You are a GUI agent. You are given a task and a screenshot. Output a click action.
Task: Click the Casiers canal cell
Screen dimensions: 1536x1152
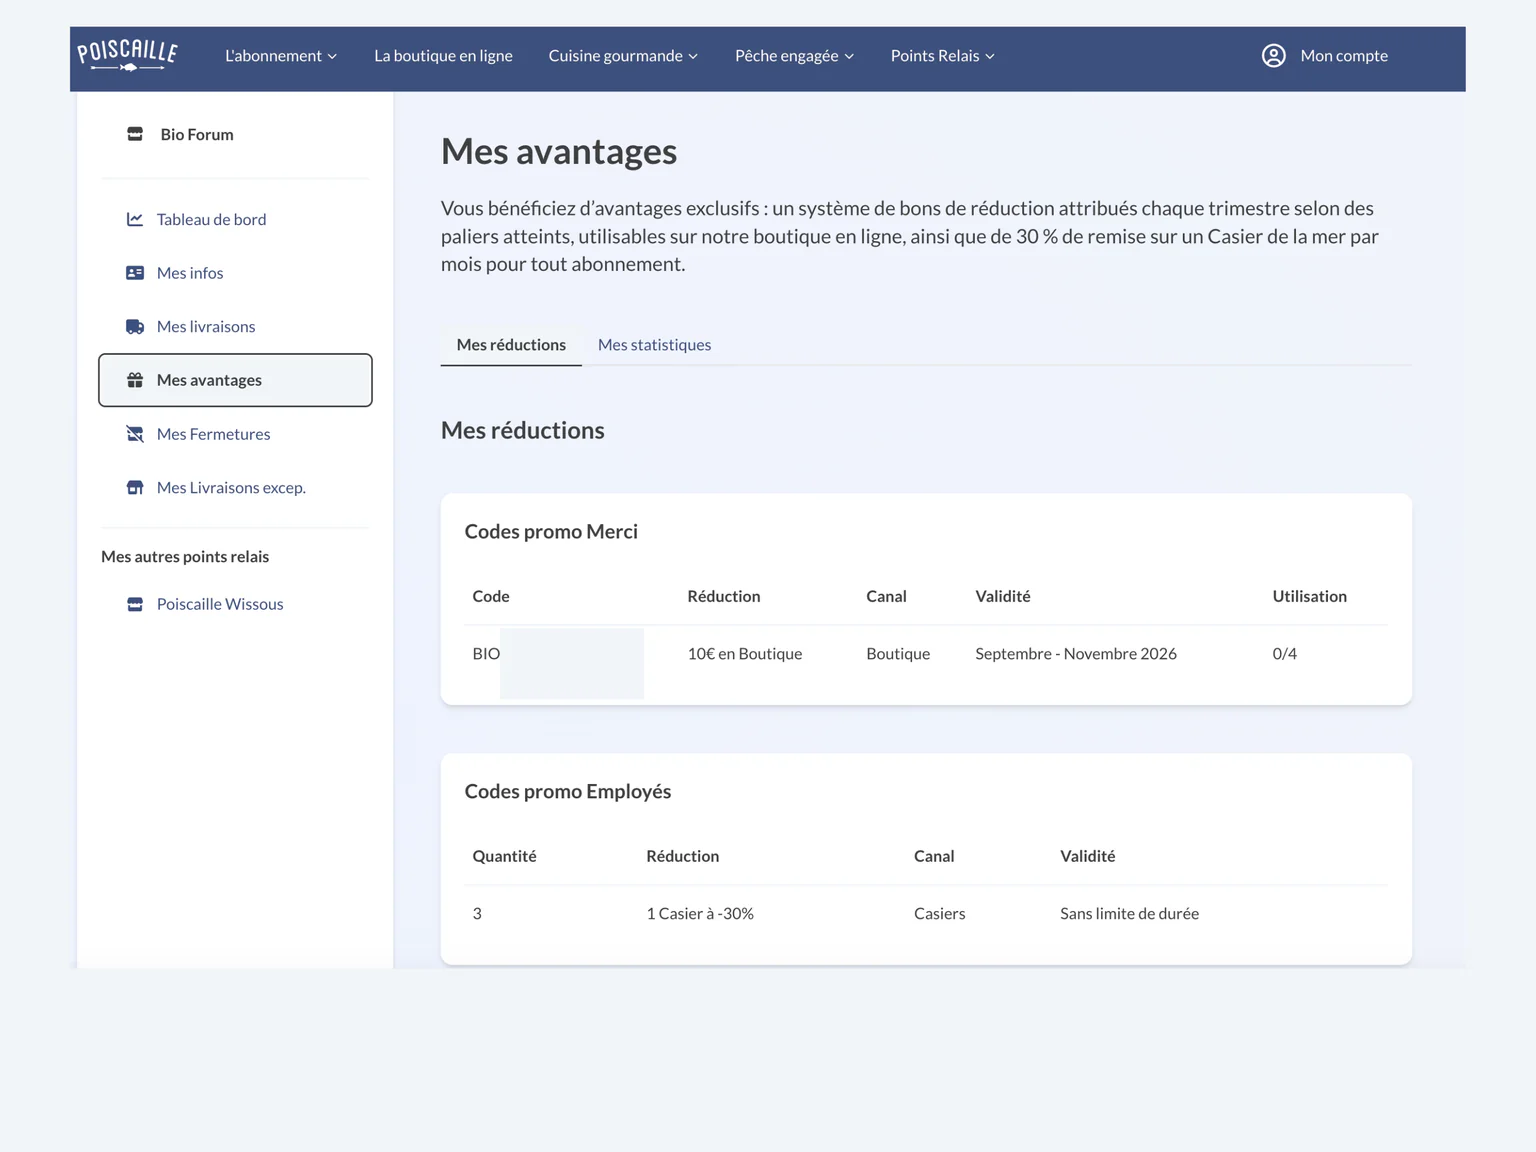940,914
